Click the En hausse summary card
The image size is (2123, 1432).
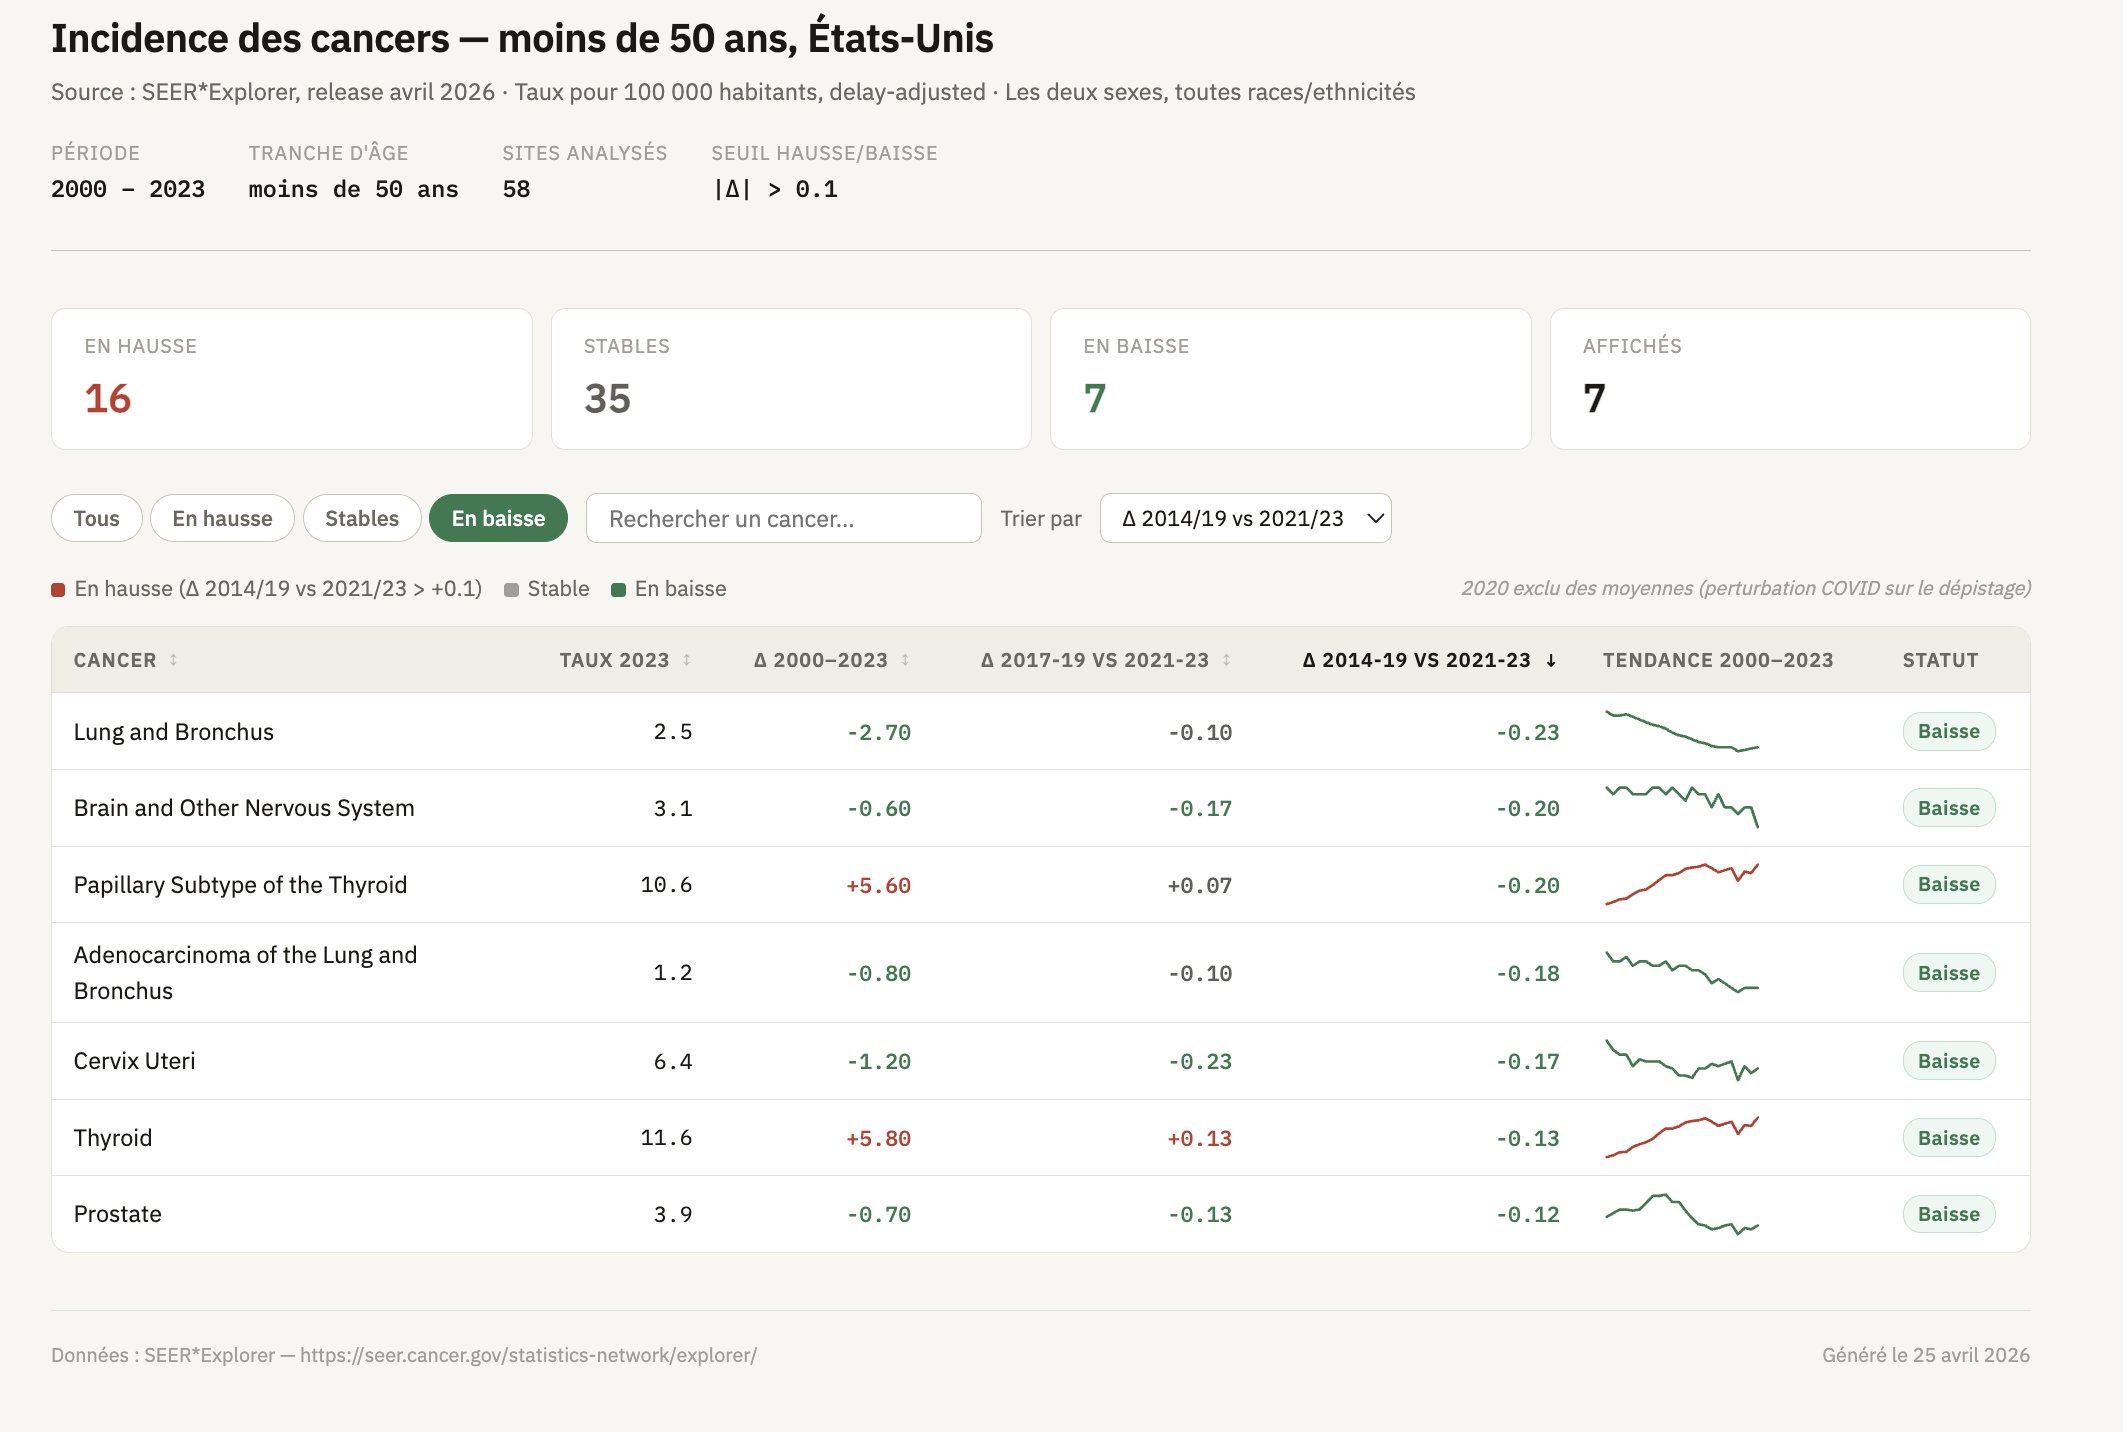(291, 379)
